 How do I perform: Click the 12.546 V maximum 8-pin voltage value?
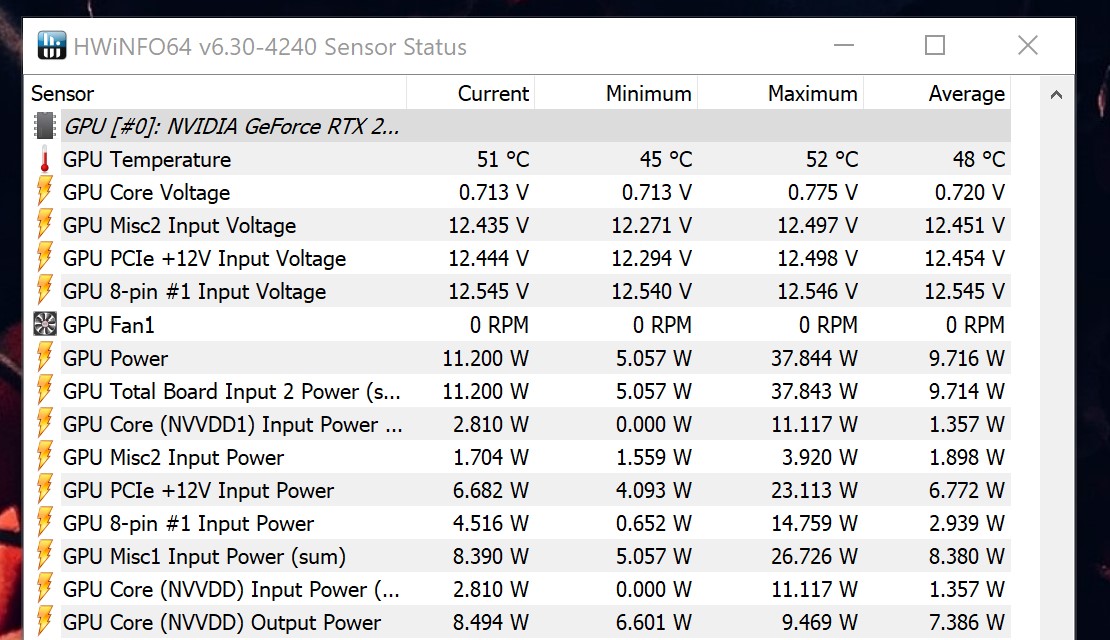tap(818, 291)
